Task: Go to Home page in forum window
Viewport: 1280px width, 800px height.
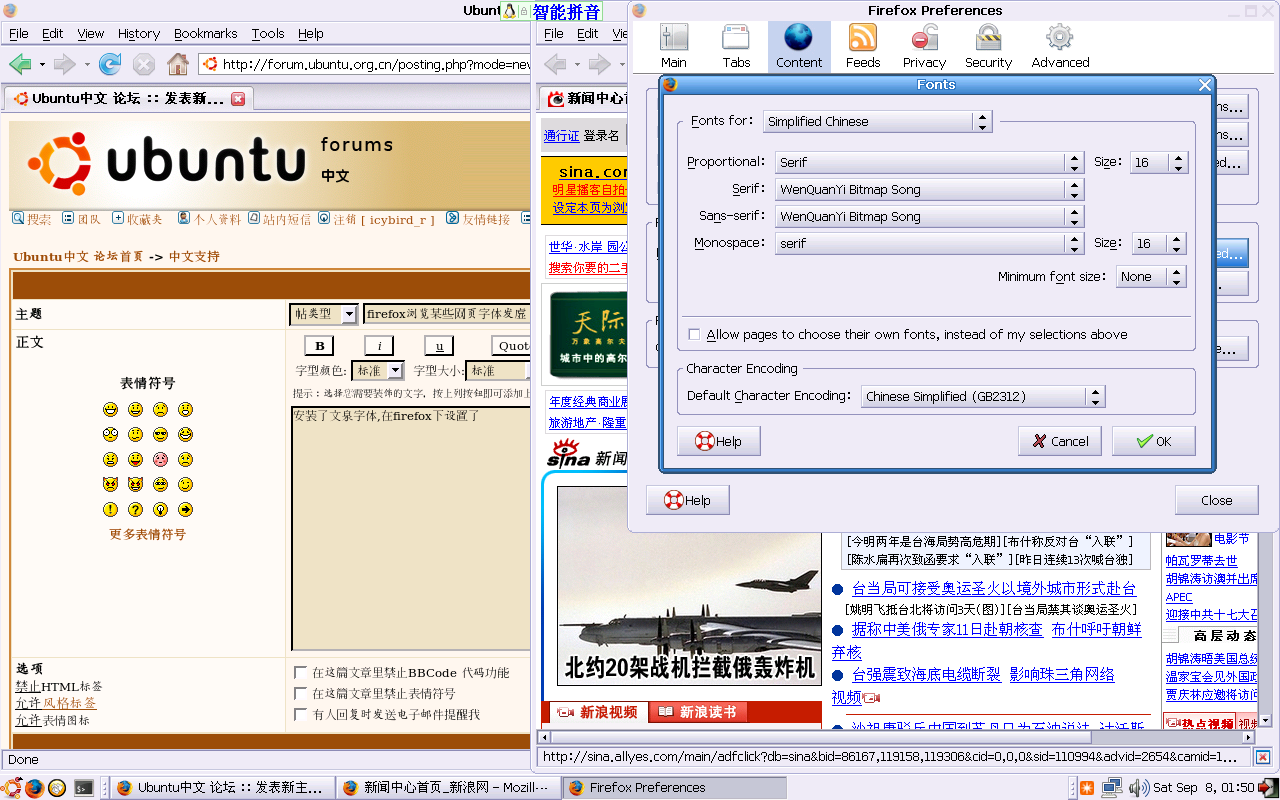Action: click(178, 65)
